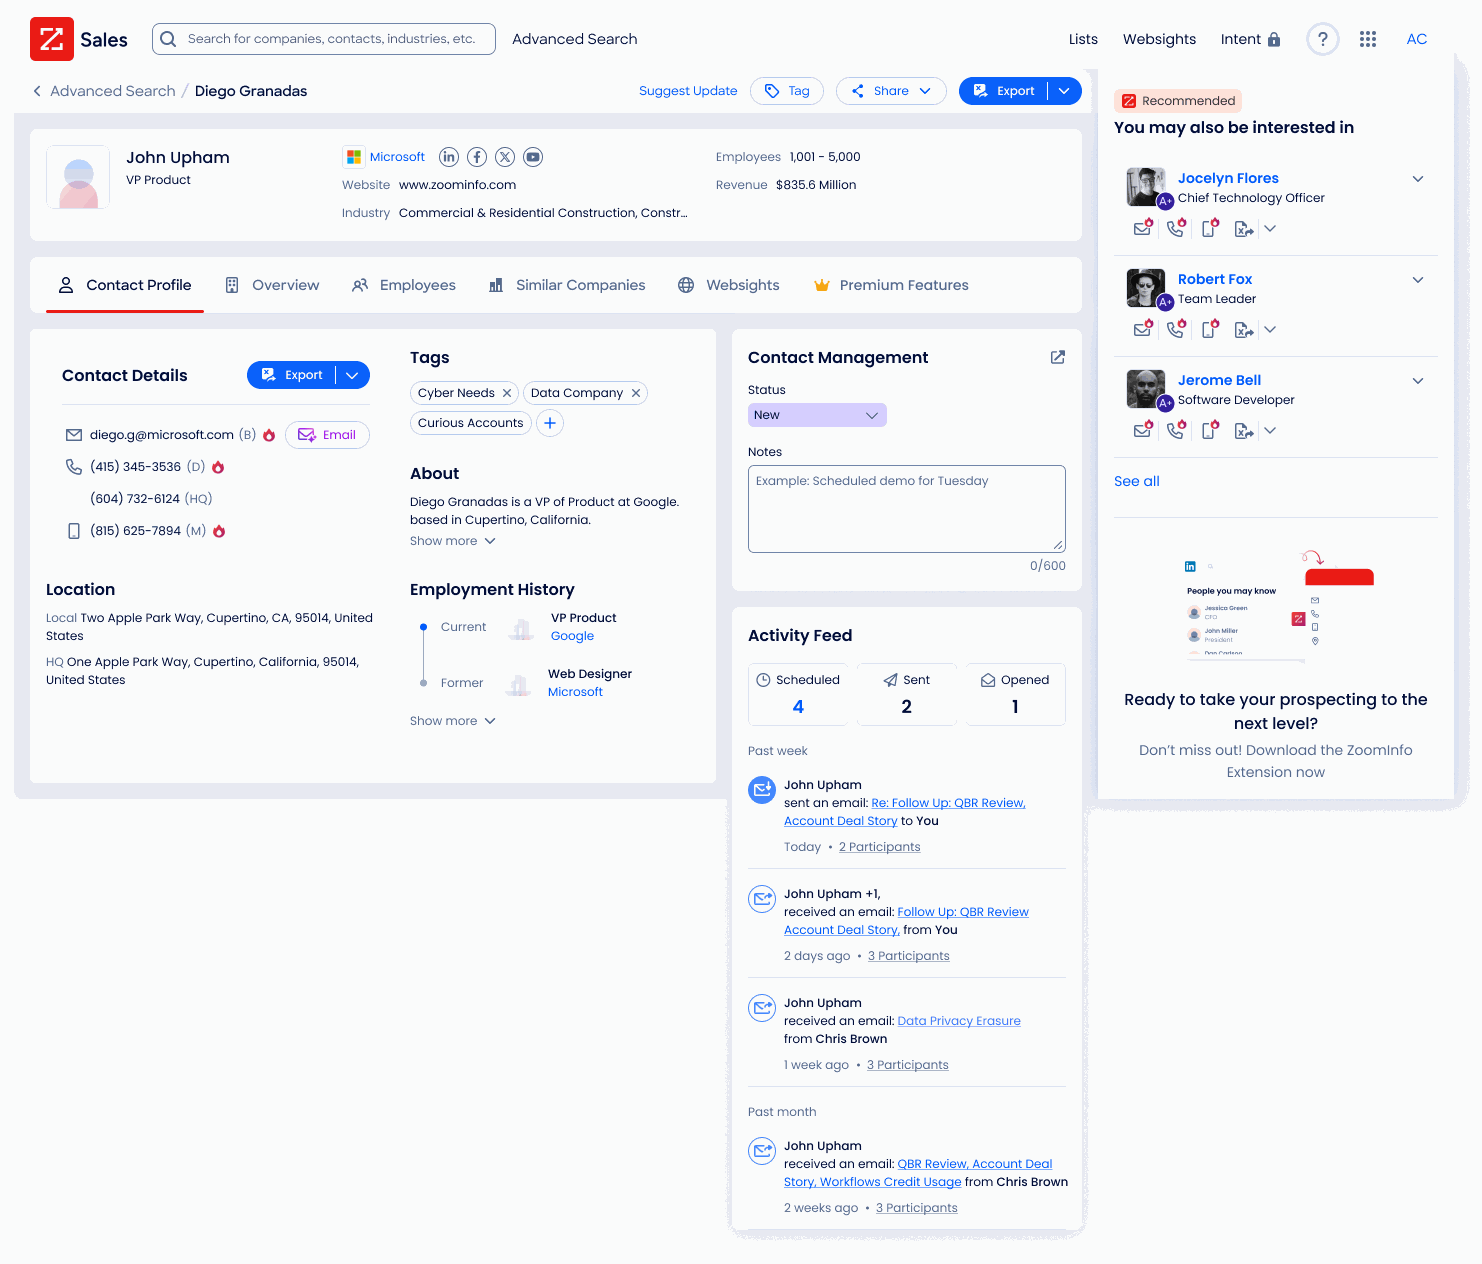Go back with the Advanced Search back arrow
Image resolution: width=1482 pixels, height=1264 pixels.
(x=37, y=91)
